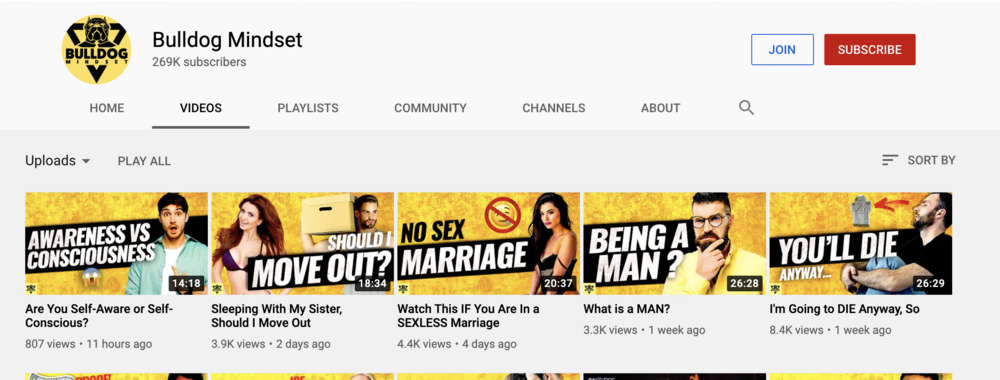This screenshot has width=1000, height=380.
Task: Open the CHANNELS tab
Action: click(554, 108)
